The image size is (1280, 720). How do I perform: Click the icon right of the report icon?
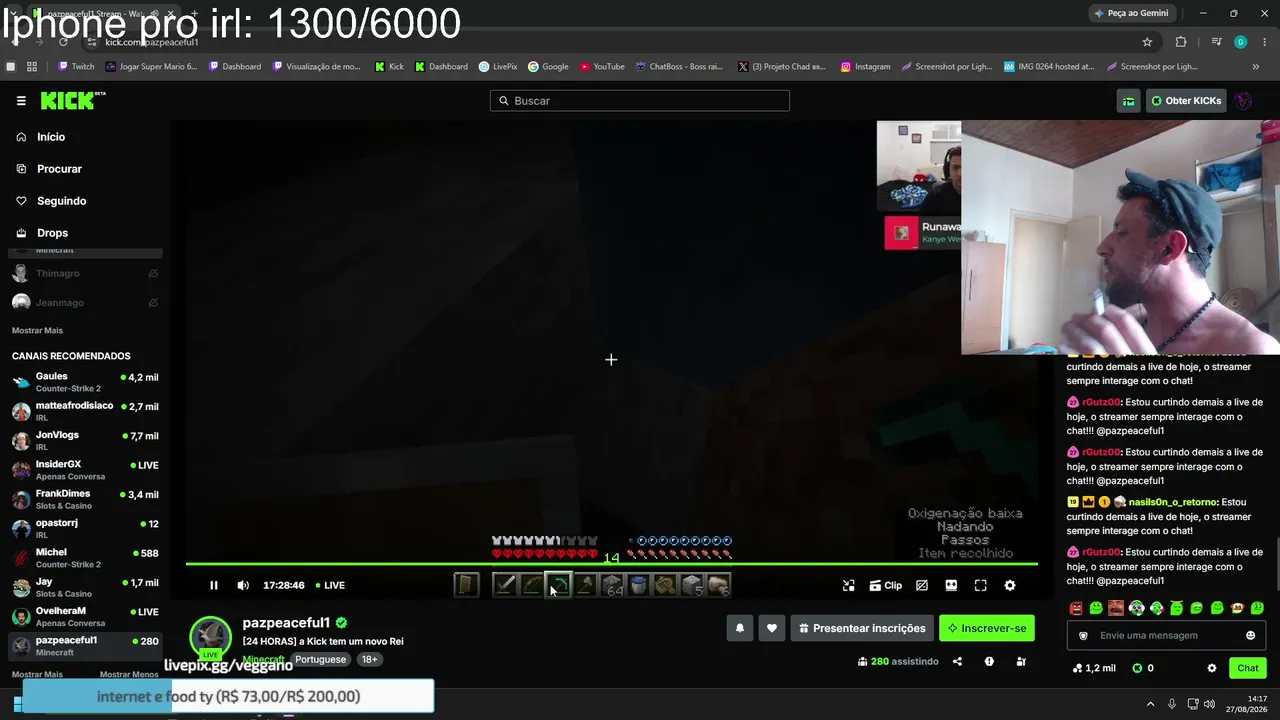[1021, 661]
